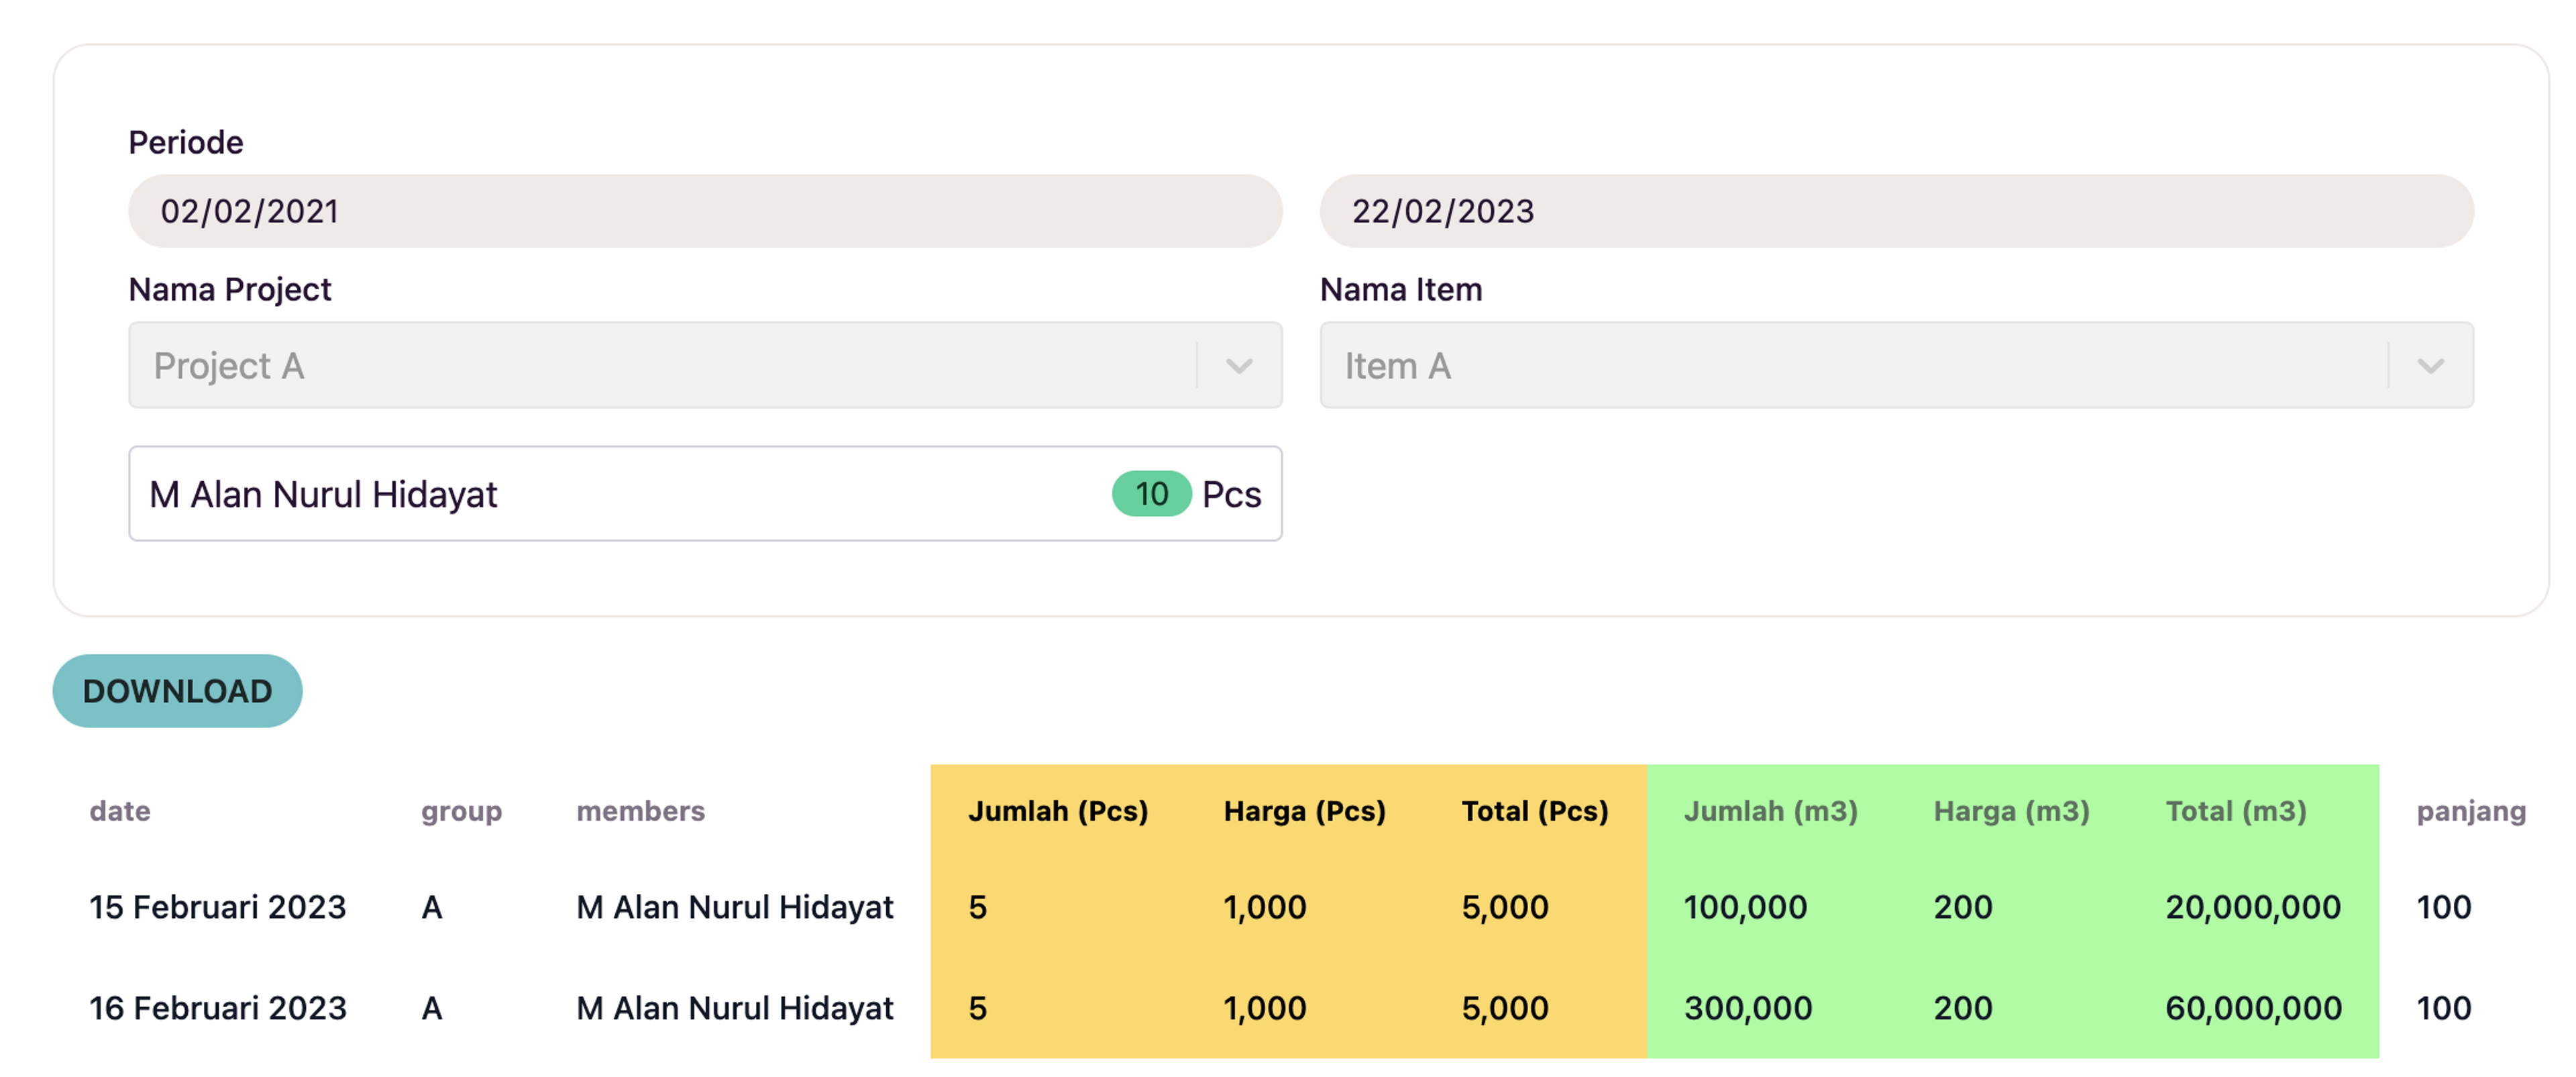Click the start date field 02/02/2021
The image size is (2576, 1077).
pos(705,211)
